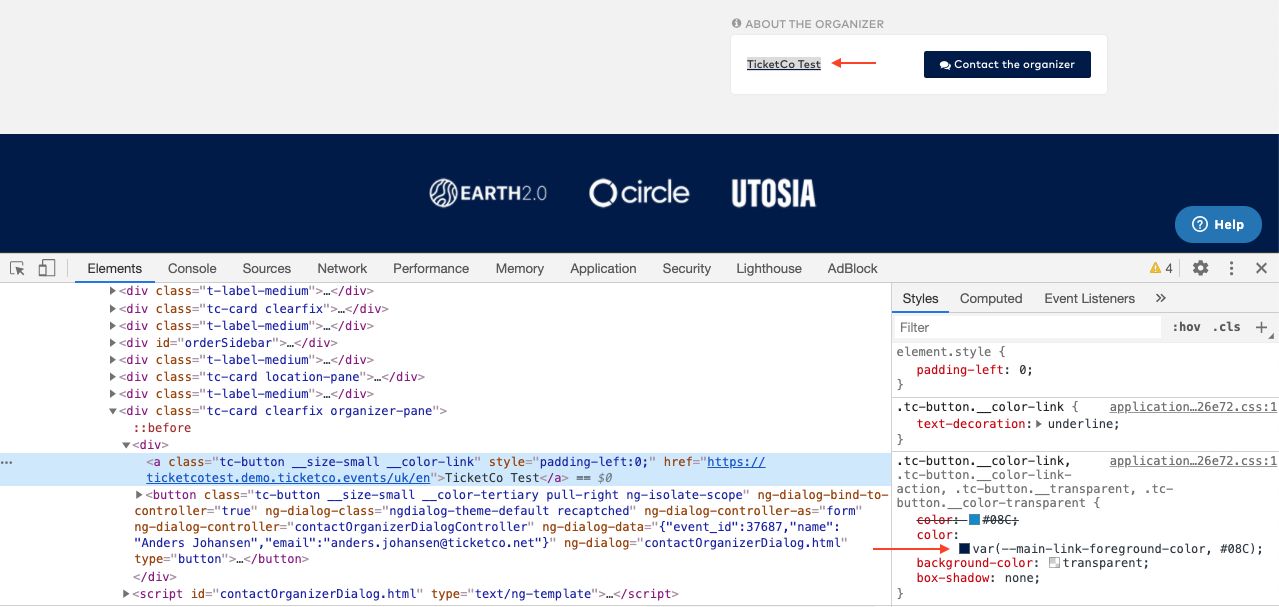The width and height of the screenshot is (1279, 607).
Task: Toggle the .cls element classes panel
Action: coord(1226,327)
